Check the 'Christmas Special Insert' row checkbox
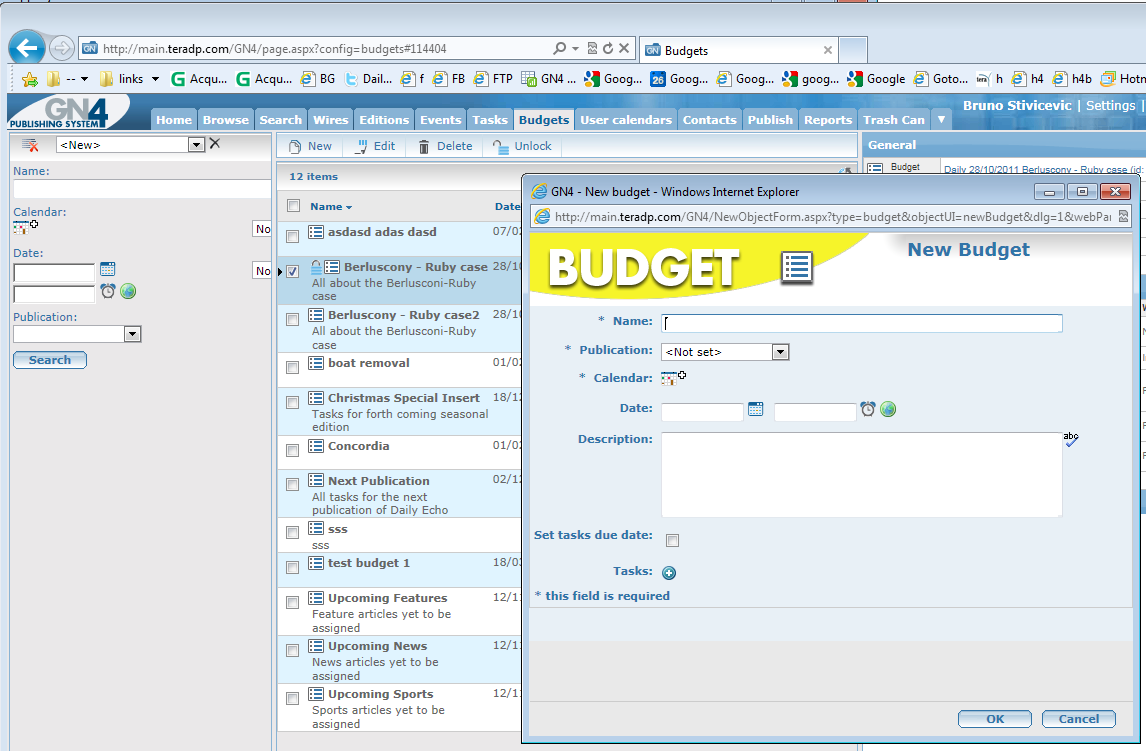Viewport: 1146px width, 751px height. pyautogui.click(x=292, y=403)
